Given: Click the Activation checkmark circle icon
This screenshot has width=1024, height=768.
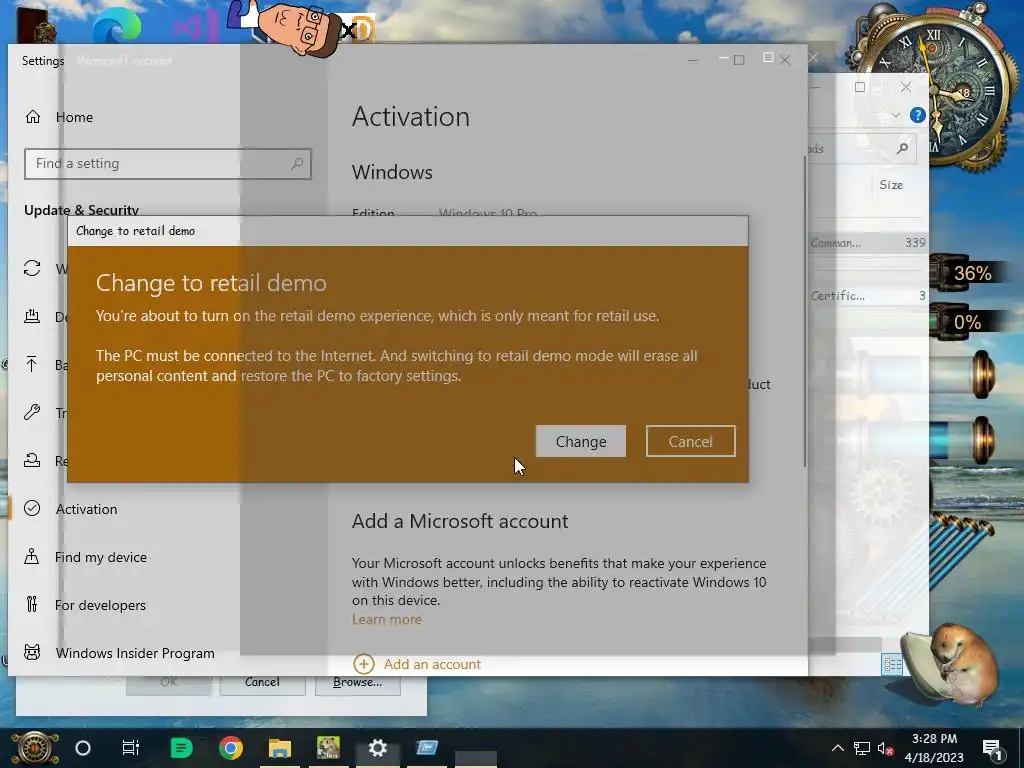Looking at the screenshot, I should coord(32,509).
